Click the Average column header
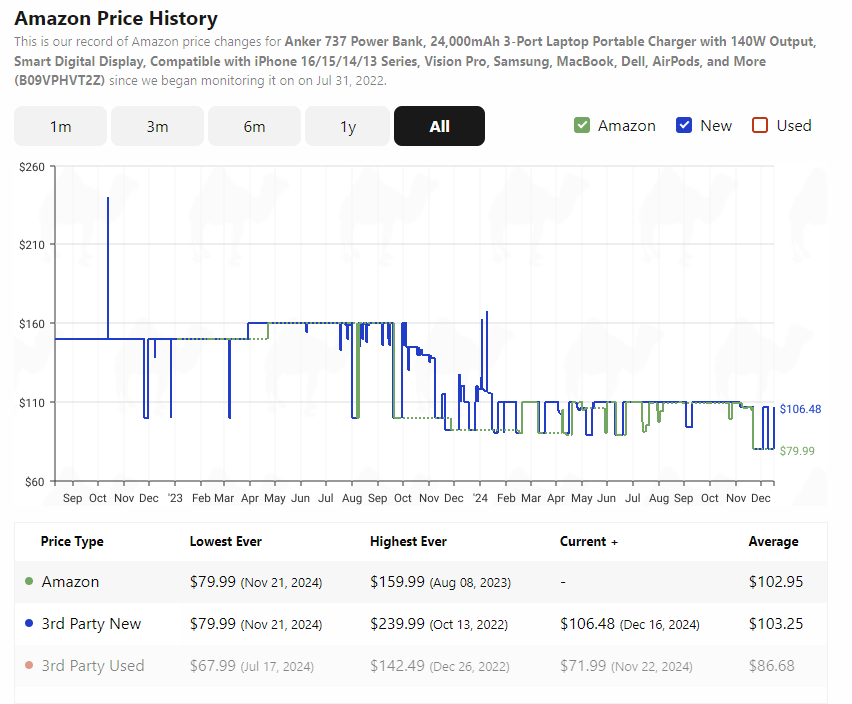The image size is (852, 704). tap(773, 542)
